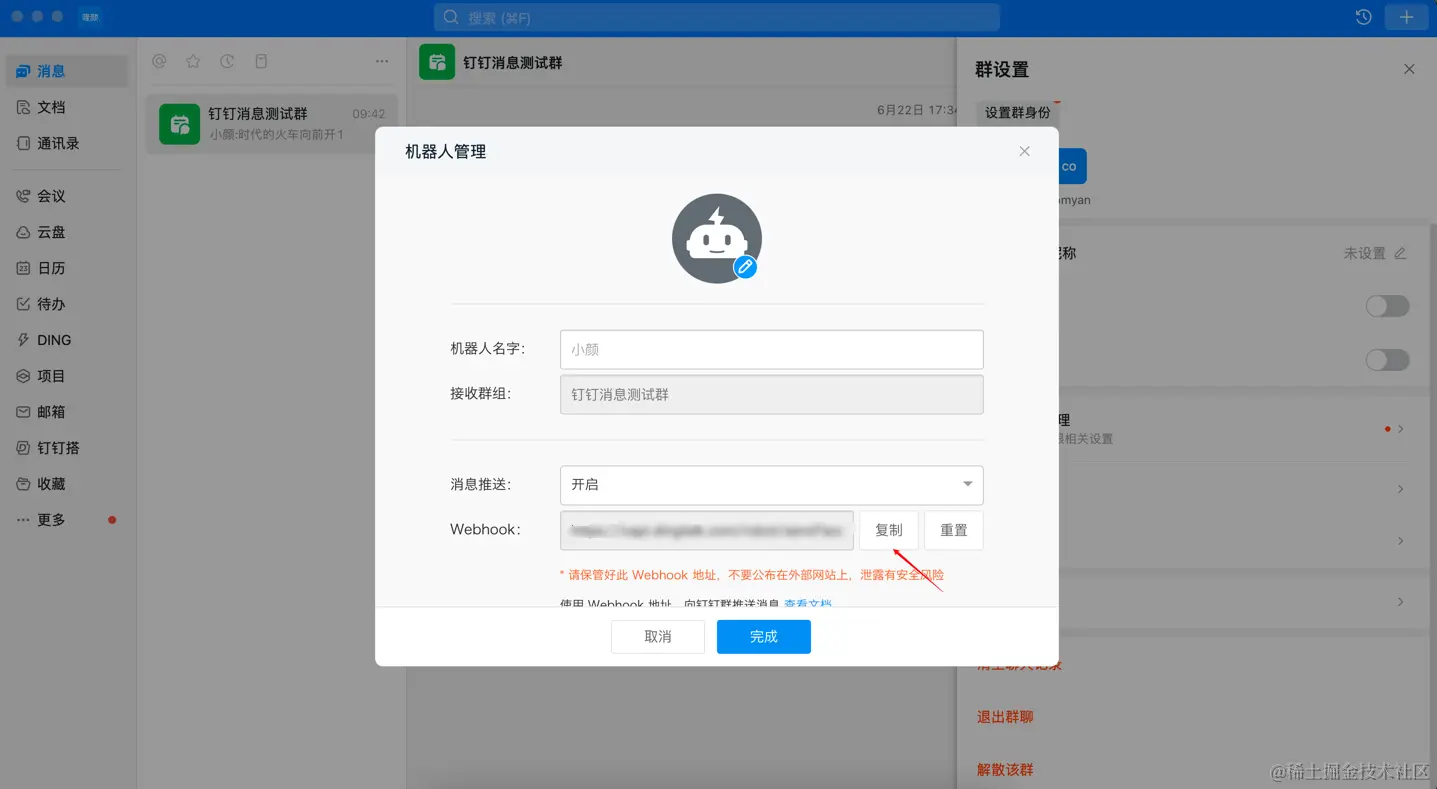Viewport: 1437px width, 789px height.
Task: Click the 待办 checkmark icon in sidebar
Action: click(x=23, y=304)
